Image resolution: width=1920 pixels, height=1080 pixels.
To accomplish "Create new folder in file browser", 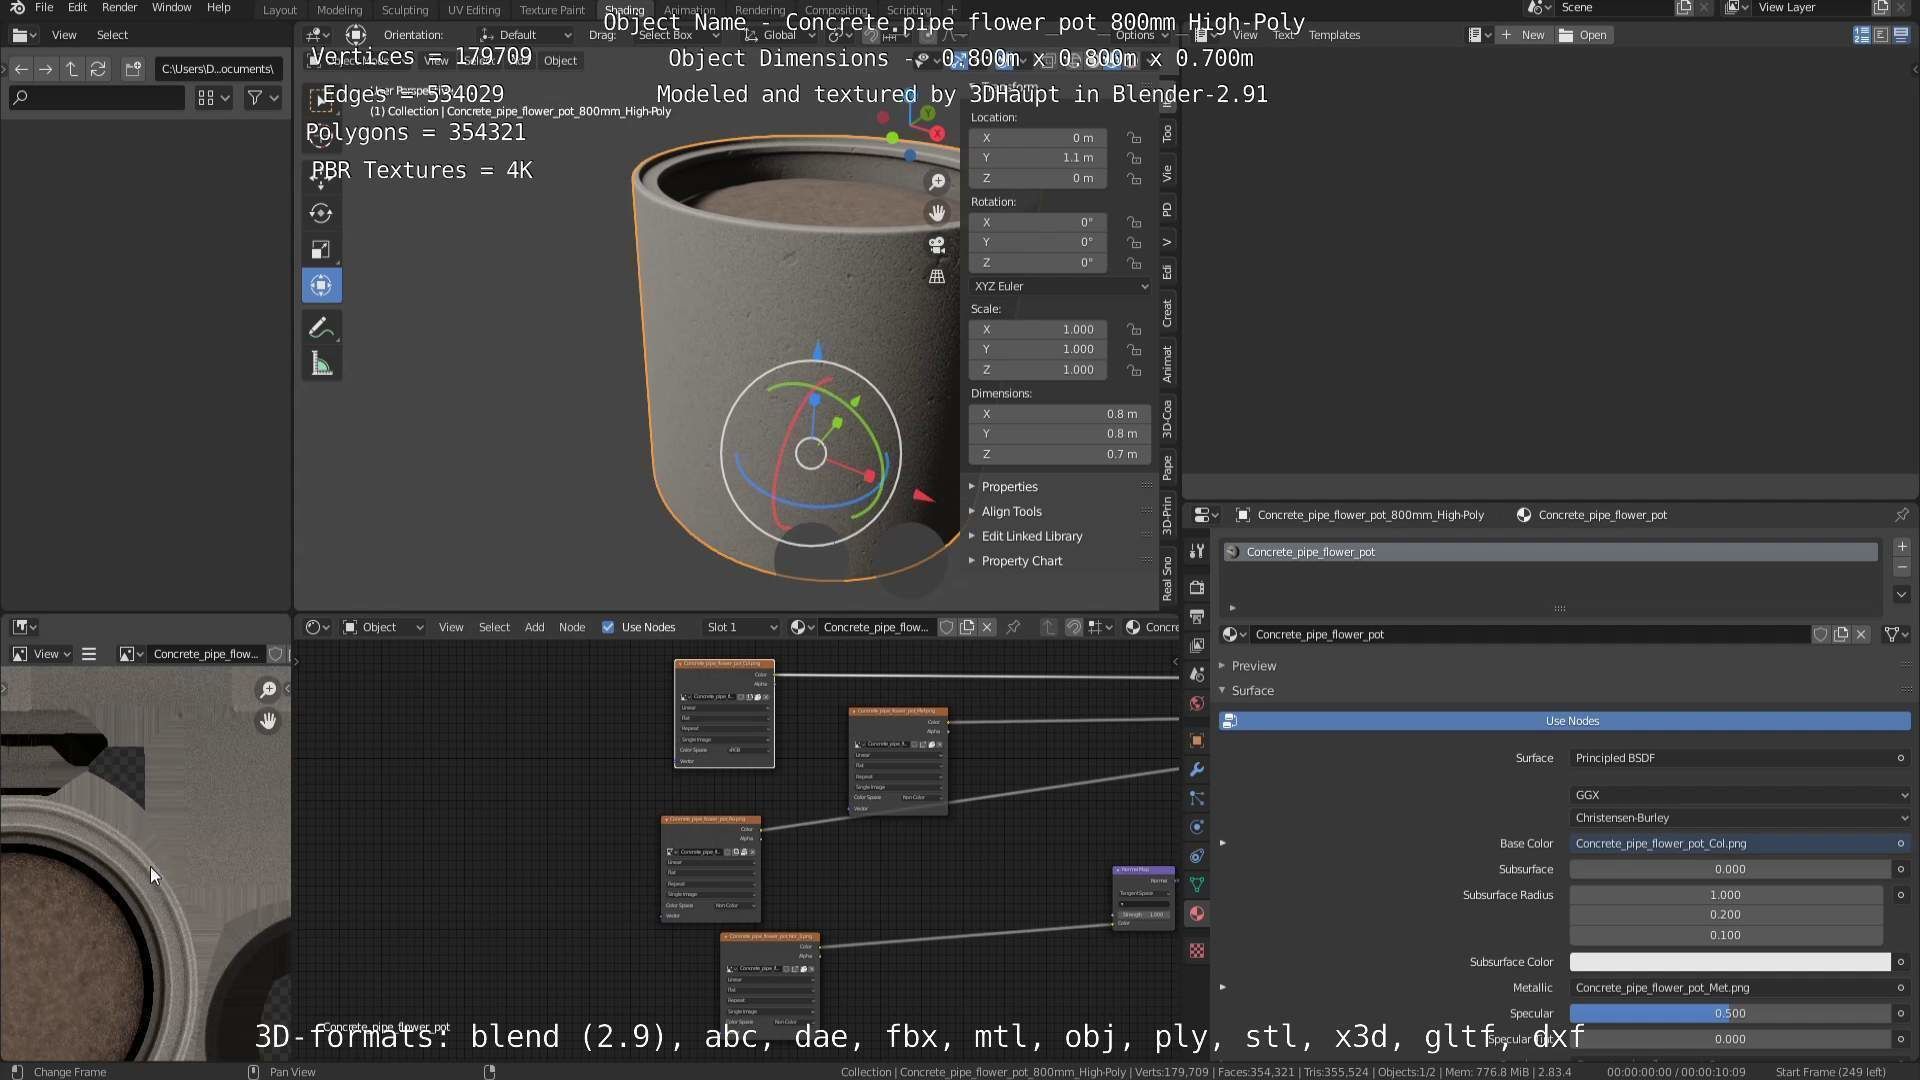I will tap(133, 69).
